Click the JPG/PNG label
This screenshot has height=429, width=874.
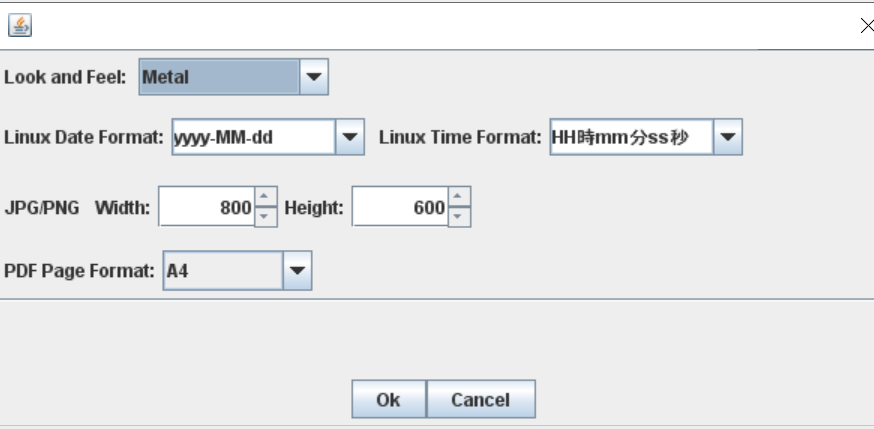pyautogui.click(x=42, y=208)
